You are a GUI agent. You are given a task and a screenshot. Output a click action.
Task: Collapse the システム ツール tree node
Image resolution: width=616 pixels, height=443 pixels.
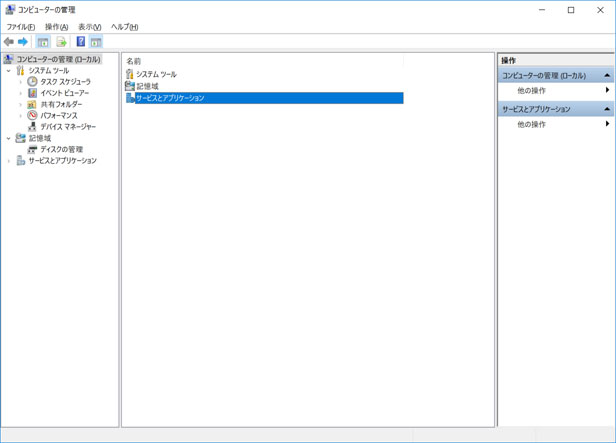pyautogui.click(x=9, y=71)
